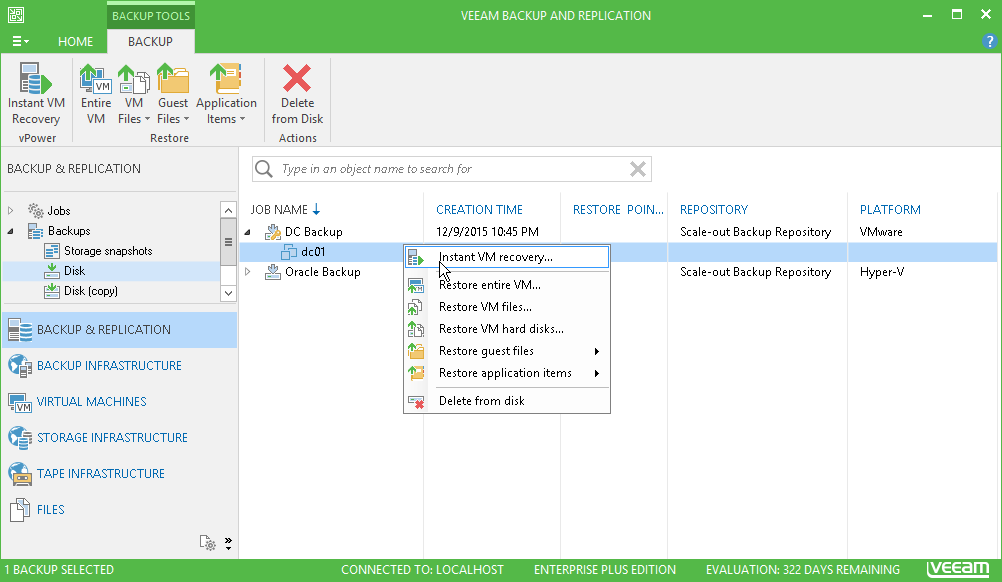Expand the Oracle Backup job
This screenshot has height=582, width=1002.
point(248,272)
